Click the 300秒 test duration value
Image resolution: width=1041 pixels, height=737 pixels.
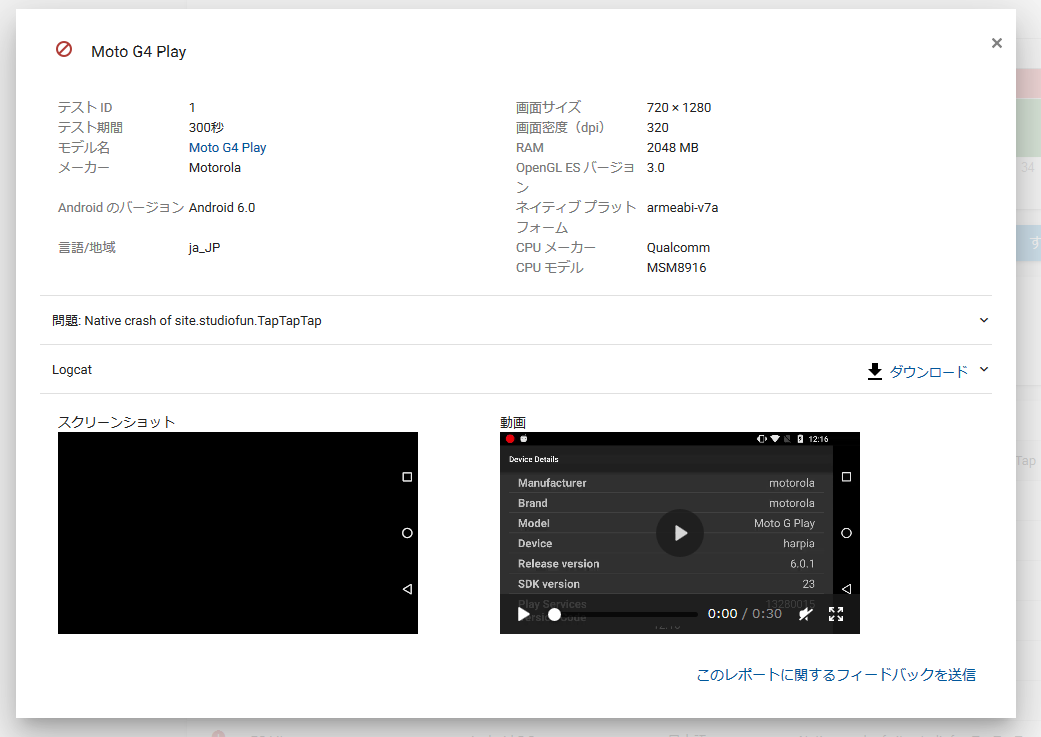tap(206, 127)
